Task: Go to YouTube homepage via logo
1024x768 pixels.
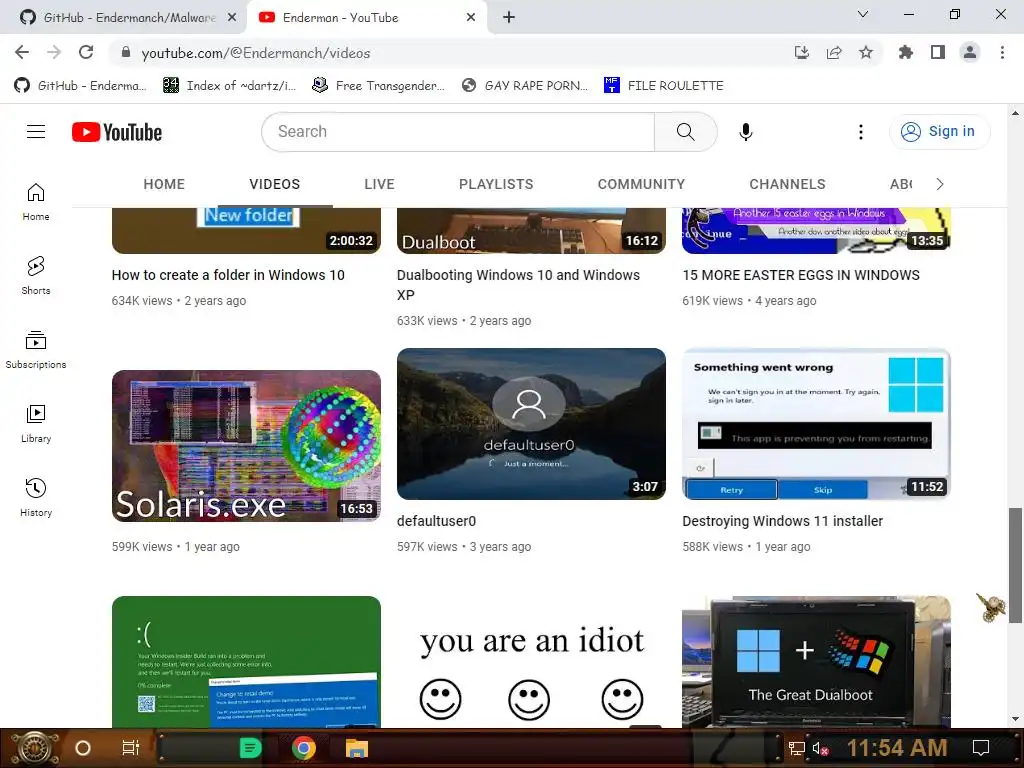Action: (117, 132)
